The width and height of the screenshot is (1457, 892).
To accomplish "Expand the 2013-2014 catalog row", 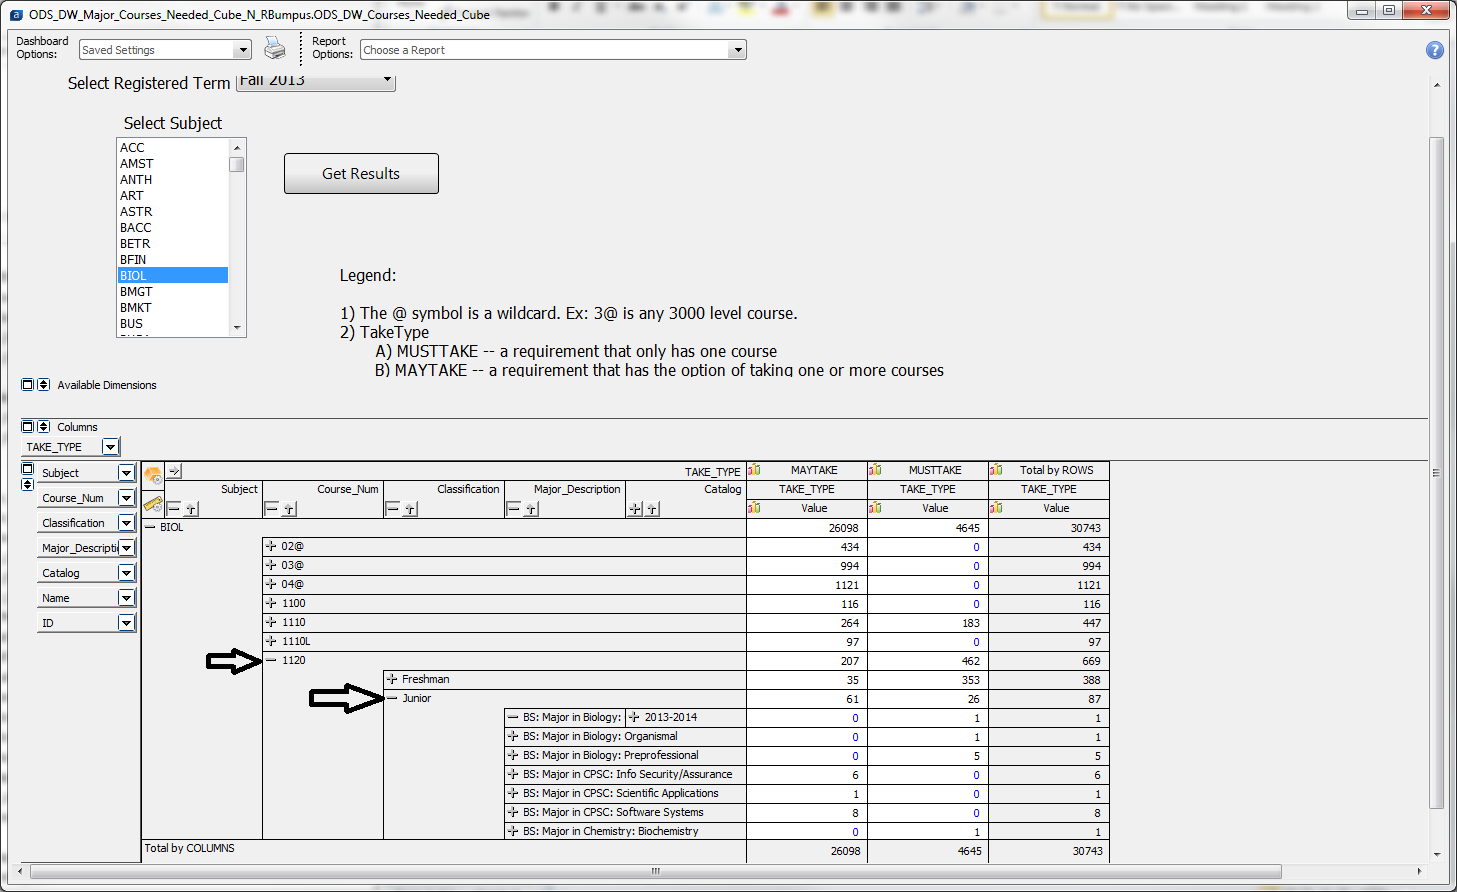I will [x=634, y=717].
